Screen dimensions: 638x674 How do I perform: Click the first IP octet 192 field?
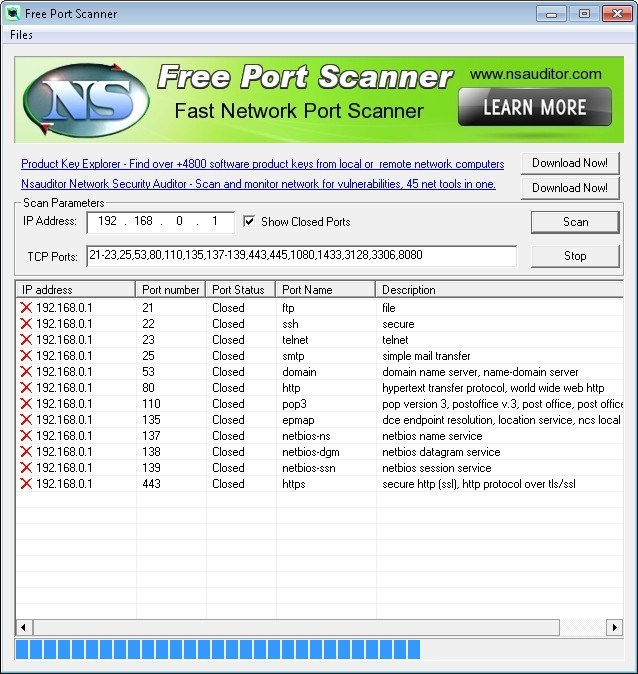tap(107, 221)
